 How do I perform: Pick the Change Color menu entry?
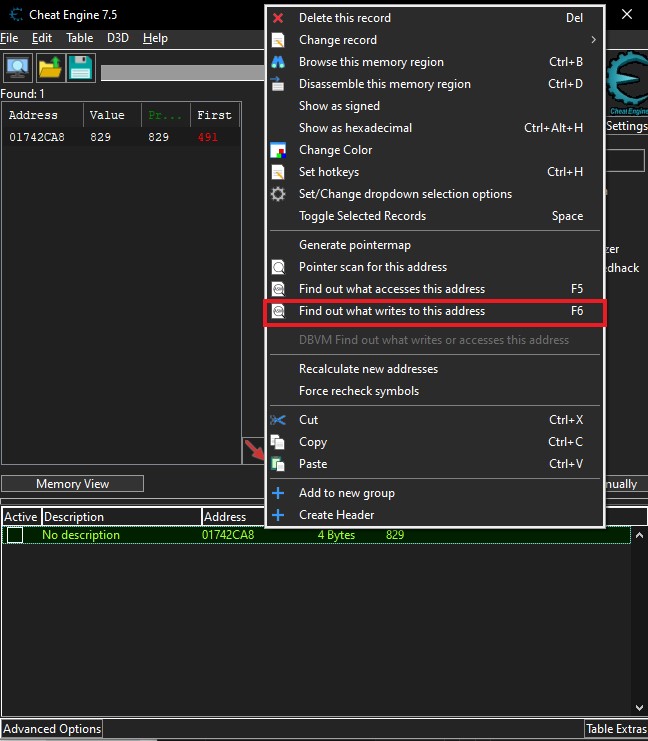tap(335, 150)
